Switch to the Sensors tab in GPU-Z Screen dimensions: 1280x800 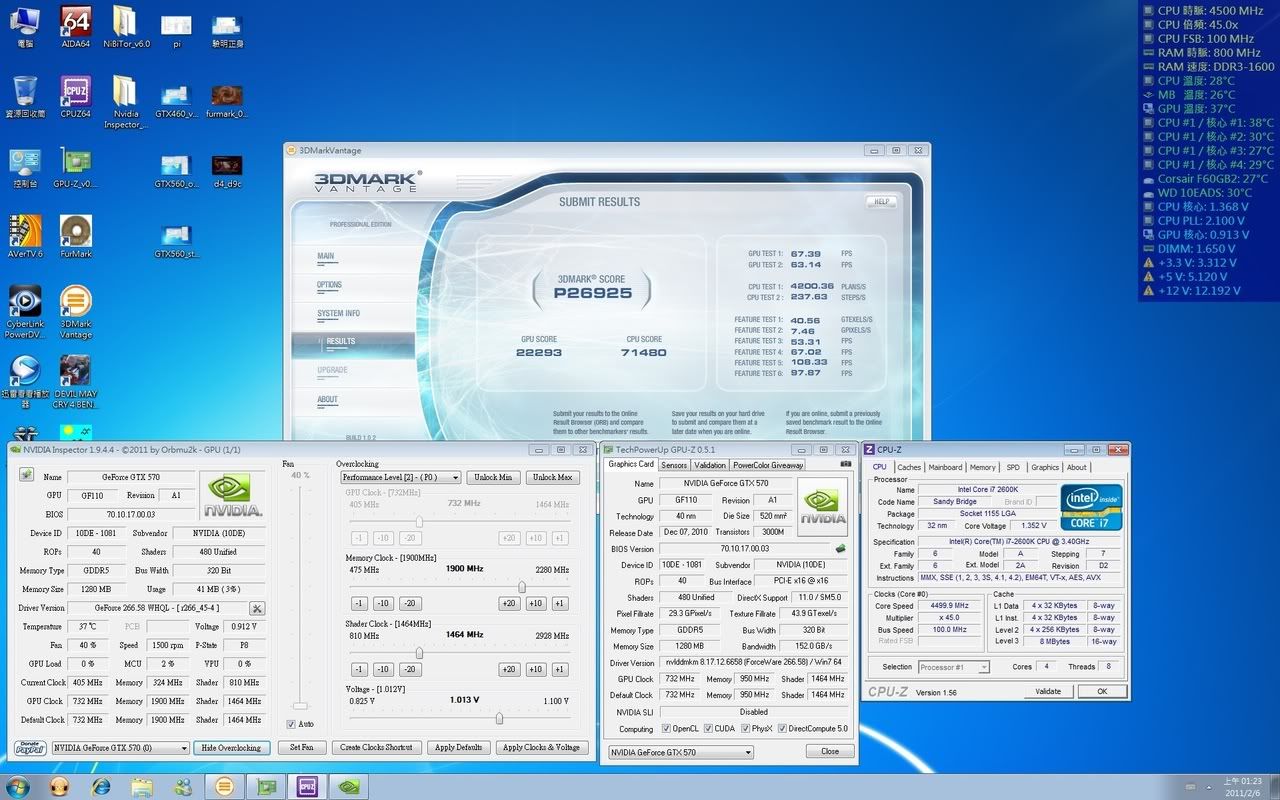(x=674, y=465)
